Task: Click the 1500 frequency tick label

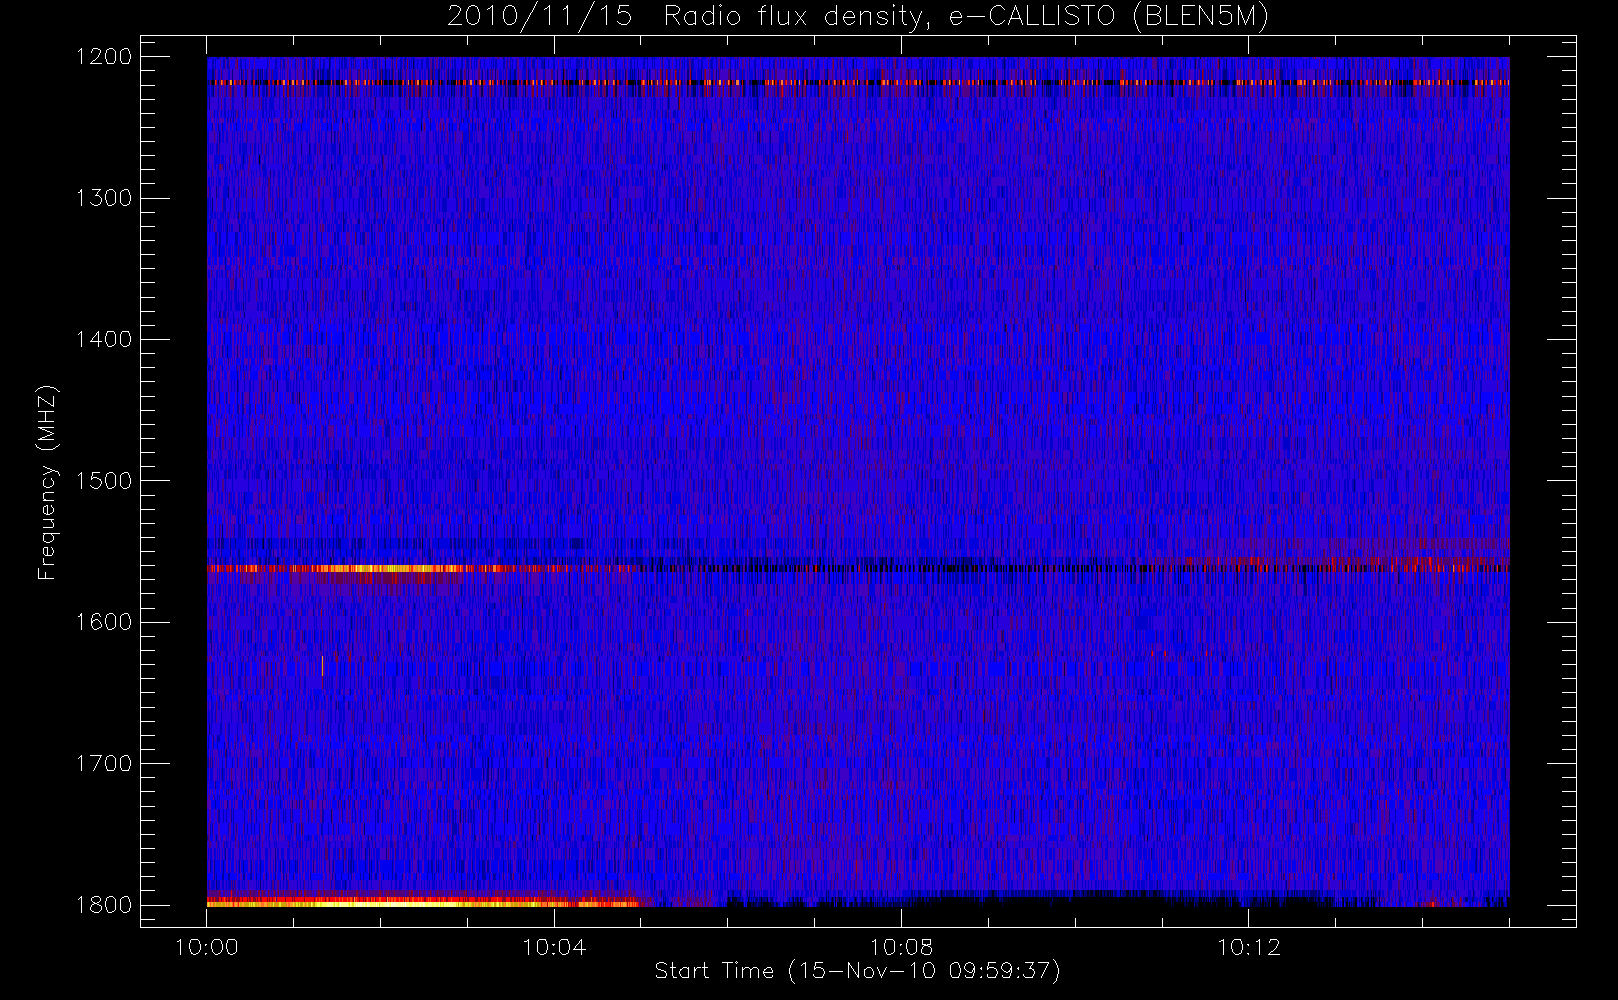Action: [x=104, y=481]
